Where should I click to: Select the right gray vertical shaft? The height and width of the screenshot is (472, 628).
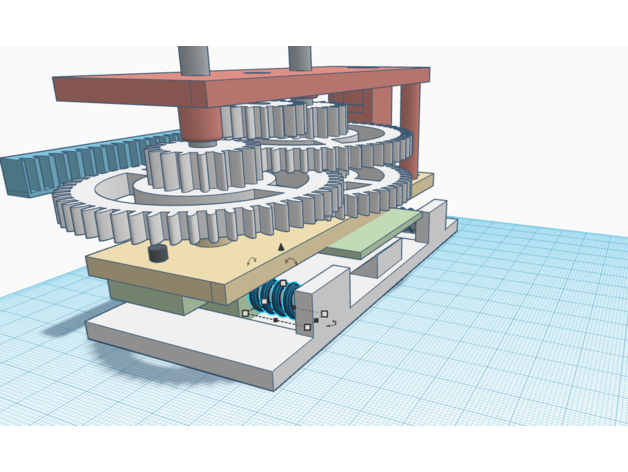300,57
